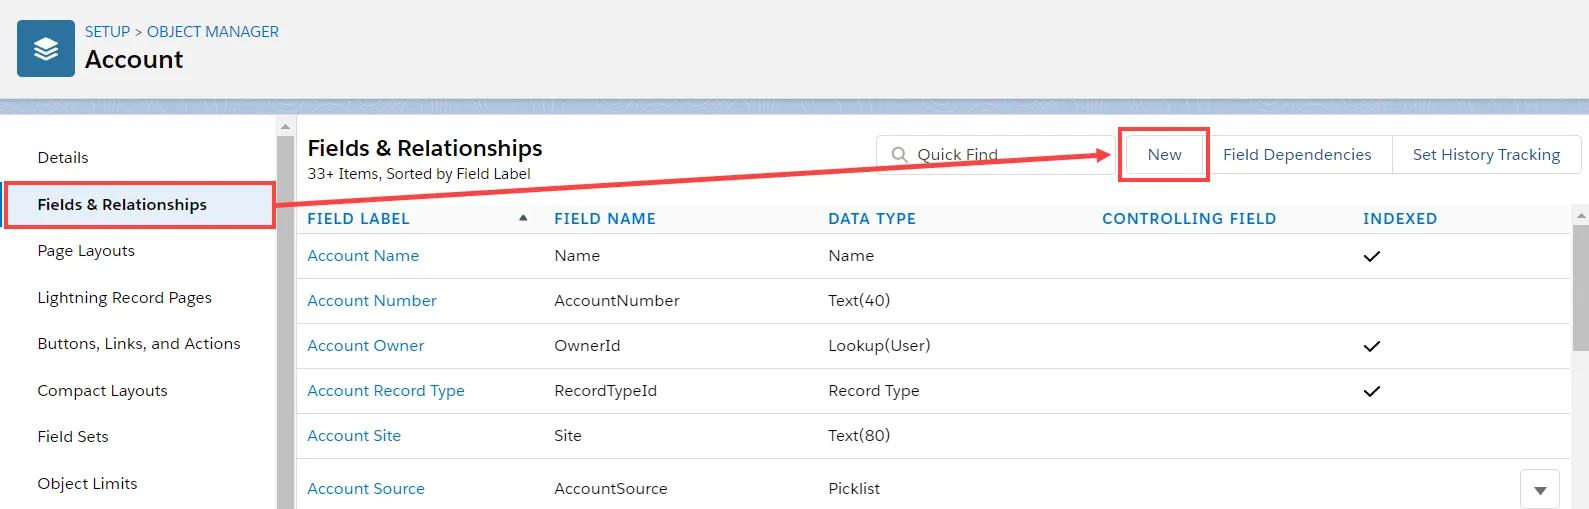Open Compact Layouts section
Screen dimensions: 1589x509
(x=102, y=391)
